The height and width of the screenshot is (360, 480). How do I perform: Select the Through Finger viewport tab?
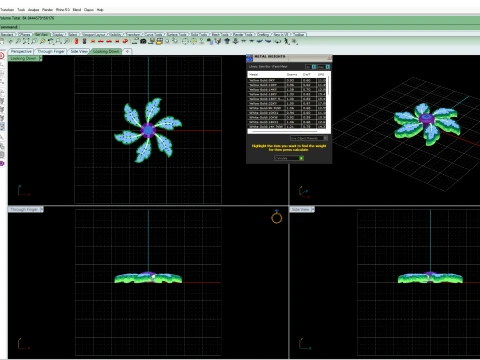point(51,51)
